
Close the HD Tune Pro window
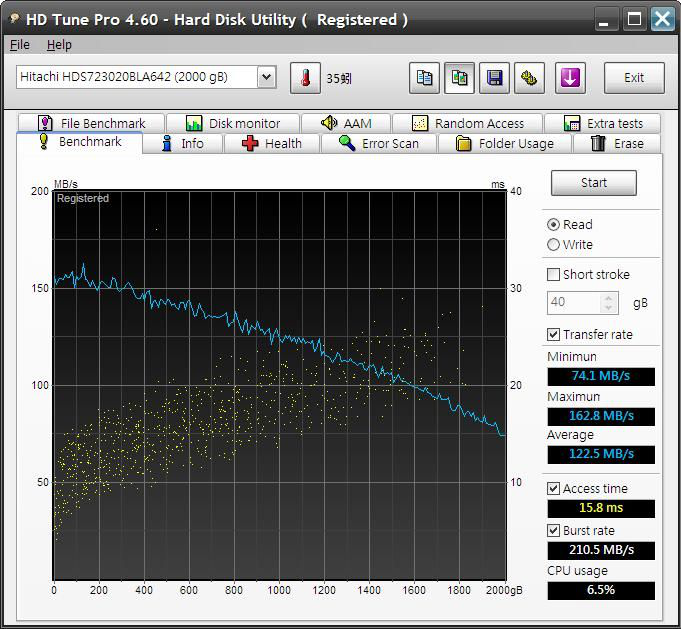pos(662,20)
